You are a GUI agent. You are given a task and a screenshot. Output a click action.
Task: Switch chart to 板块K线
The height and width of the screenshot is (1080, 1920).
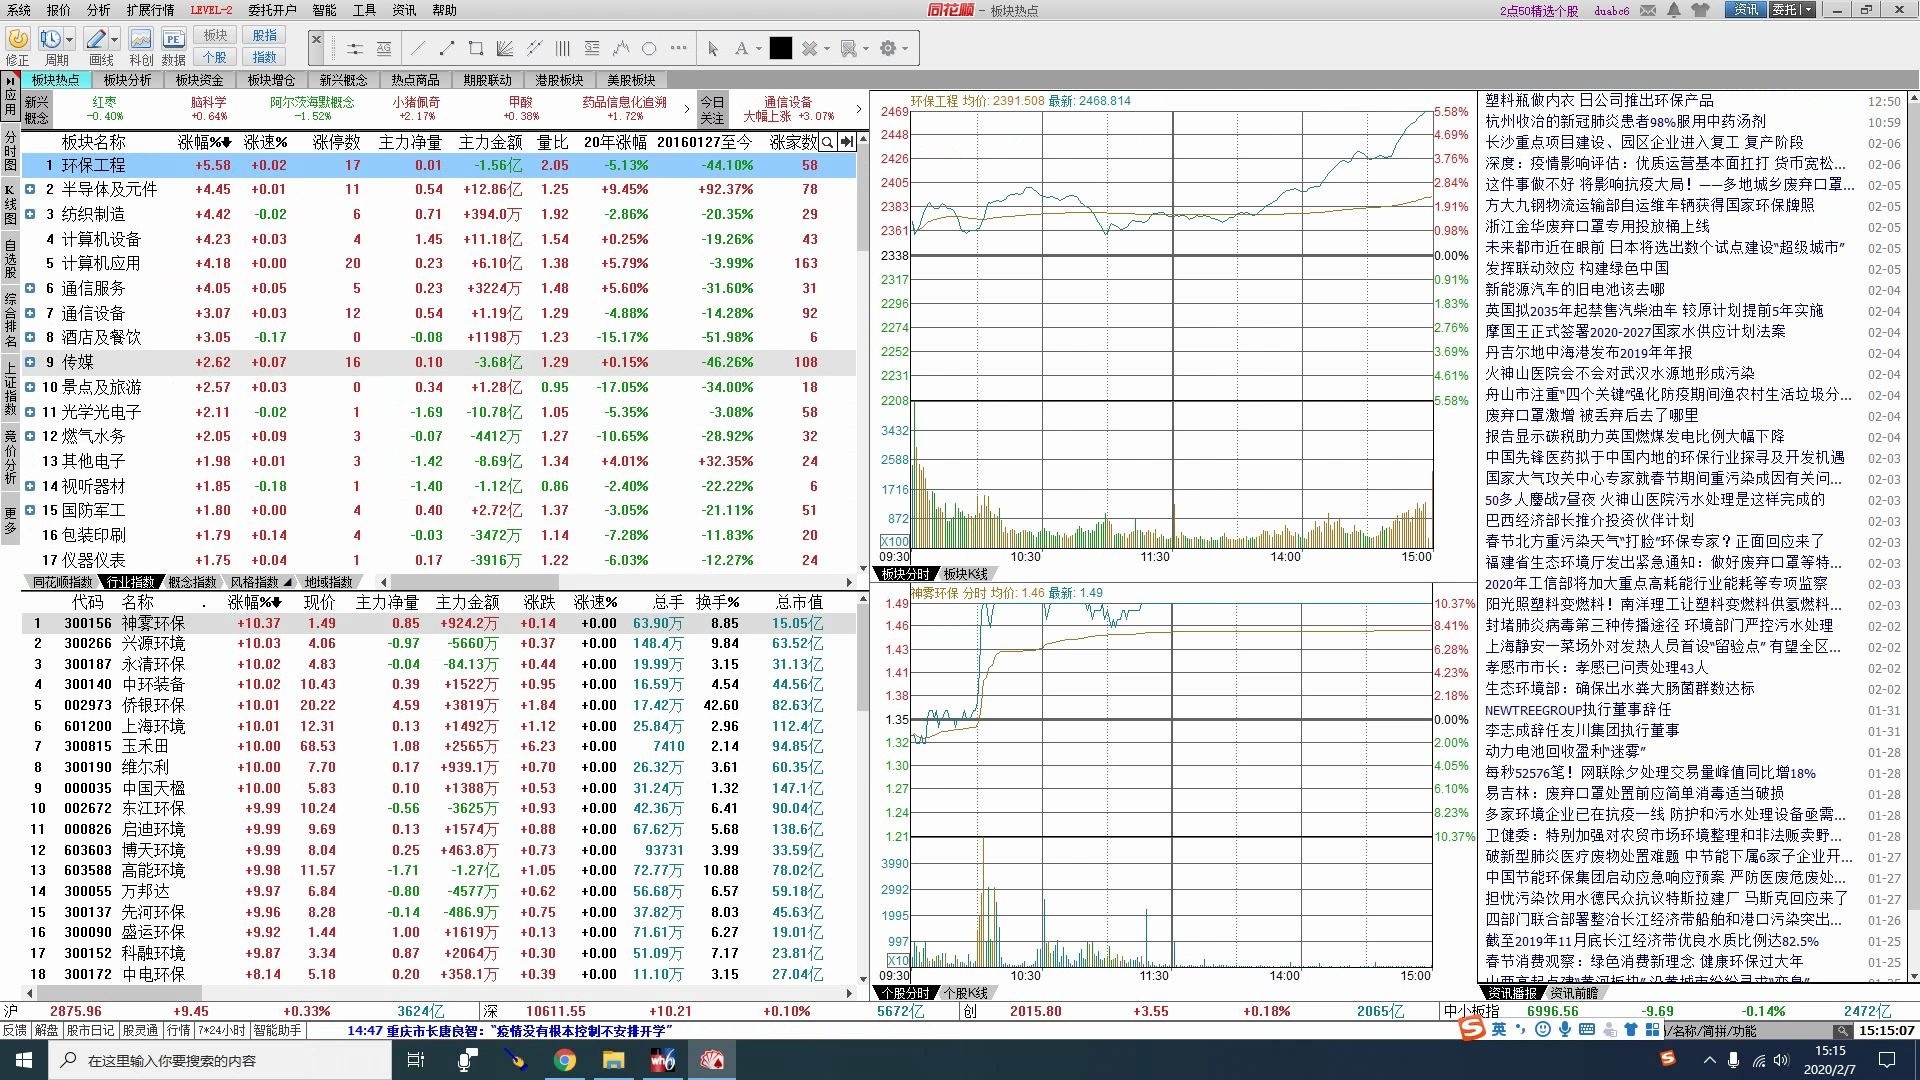click(x=966, y=574)
